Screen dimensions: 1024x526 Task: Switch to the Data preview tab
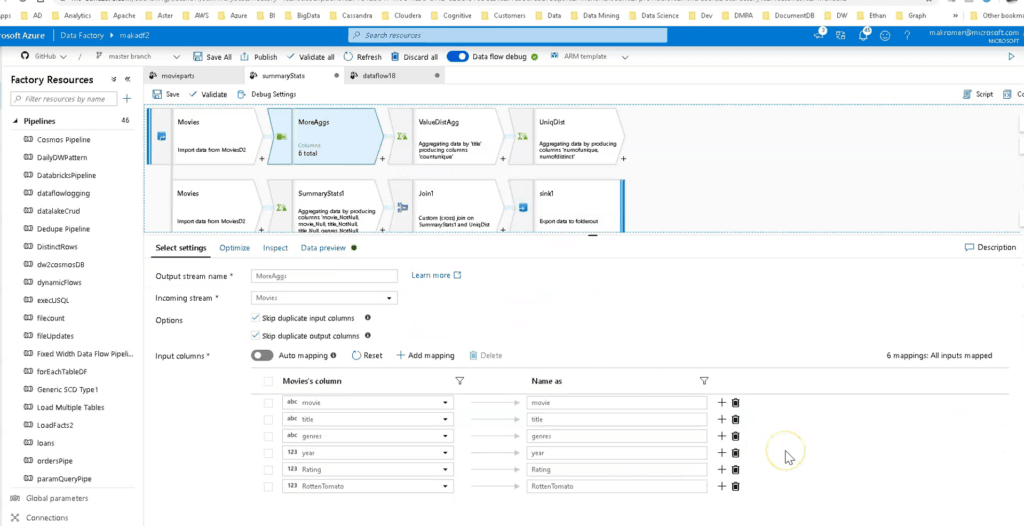point(323,248)
